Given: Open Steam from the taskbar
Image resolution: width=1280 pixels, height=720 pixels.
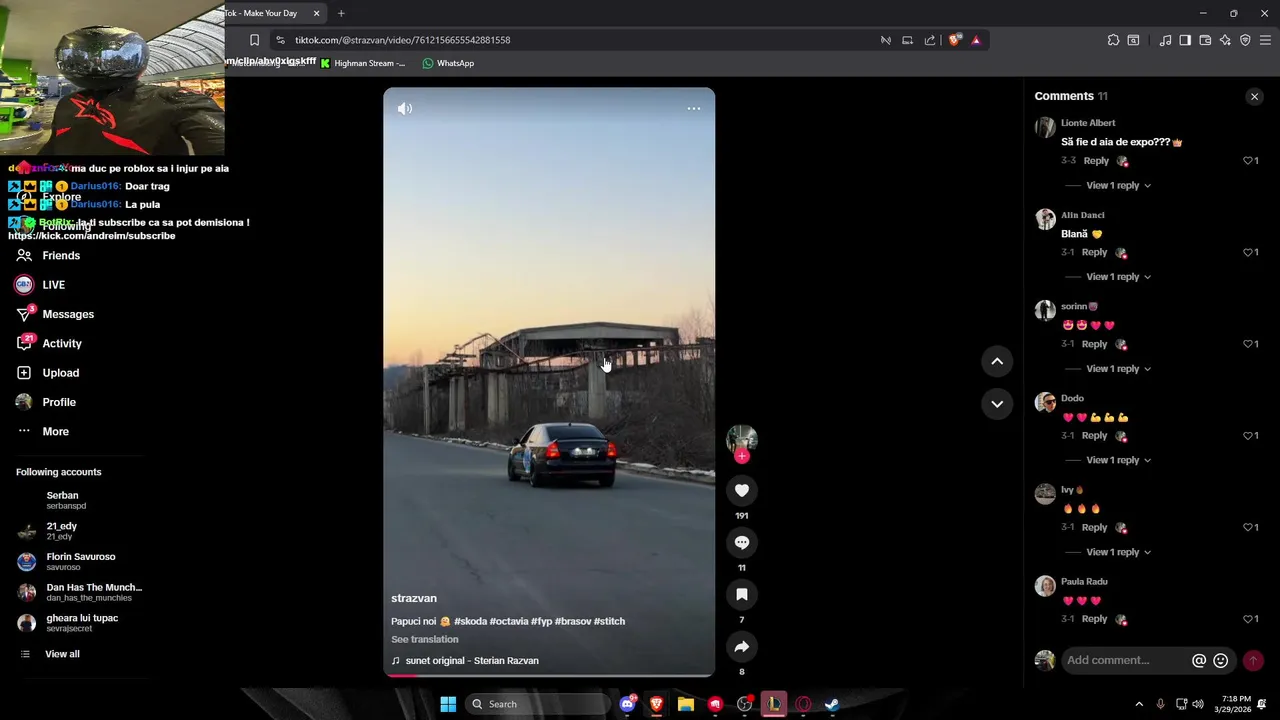Looking at the screenshot, I should tap(831, 704).
